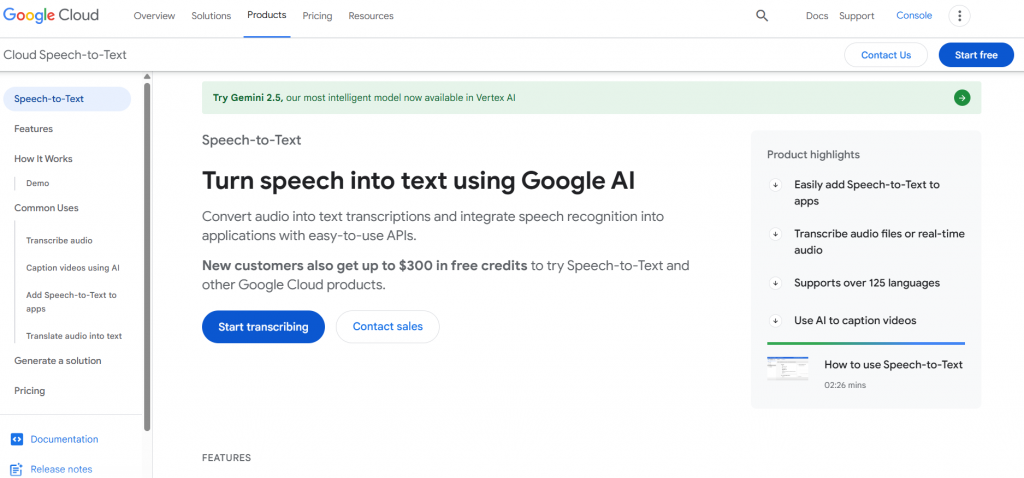Jump to How It Works section
1024x478 pixels.
tap(43, 159)
